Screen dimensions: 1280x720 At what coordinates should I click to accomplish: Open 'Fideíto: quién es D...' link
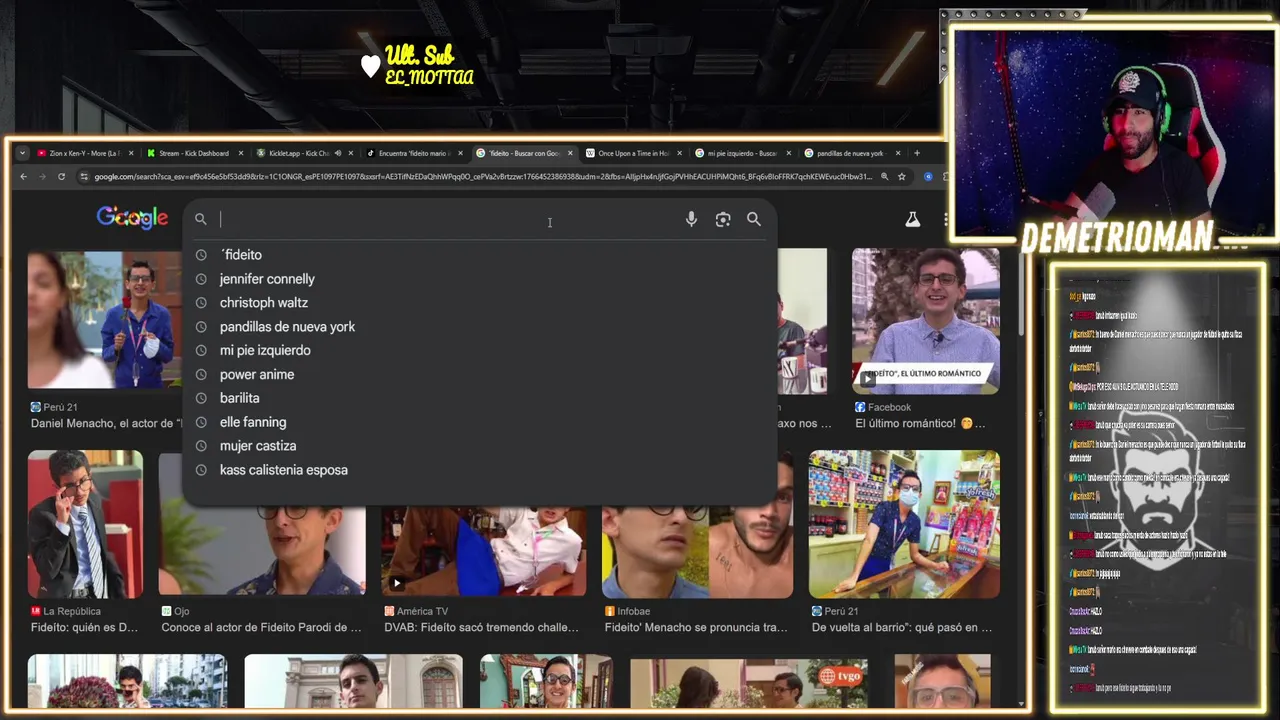point(85,628)
